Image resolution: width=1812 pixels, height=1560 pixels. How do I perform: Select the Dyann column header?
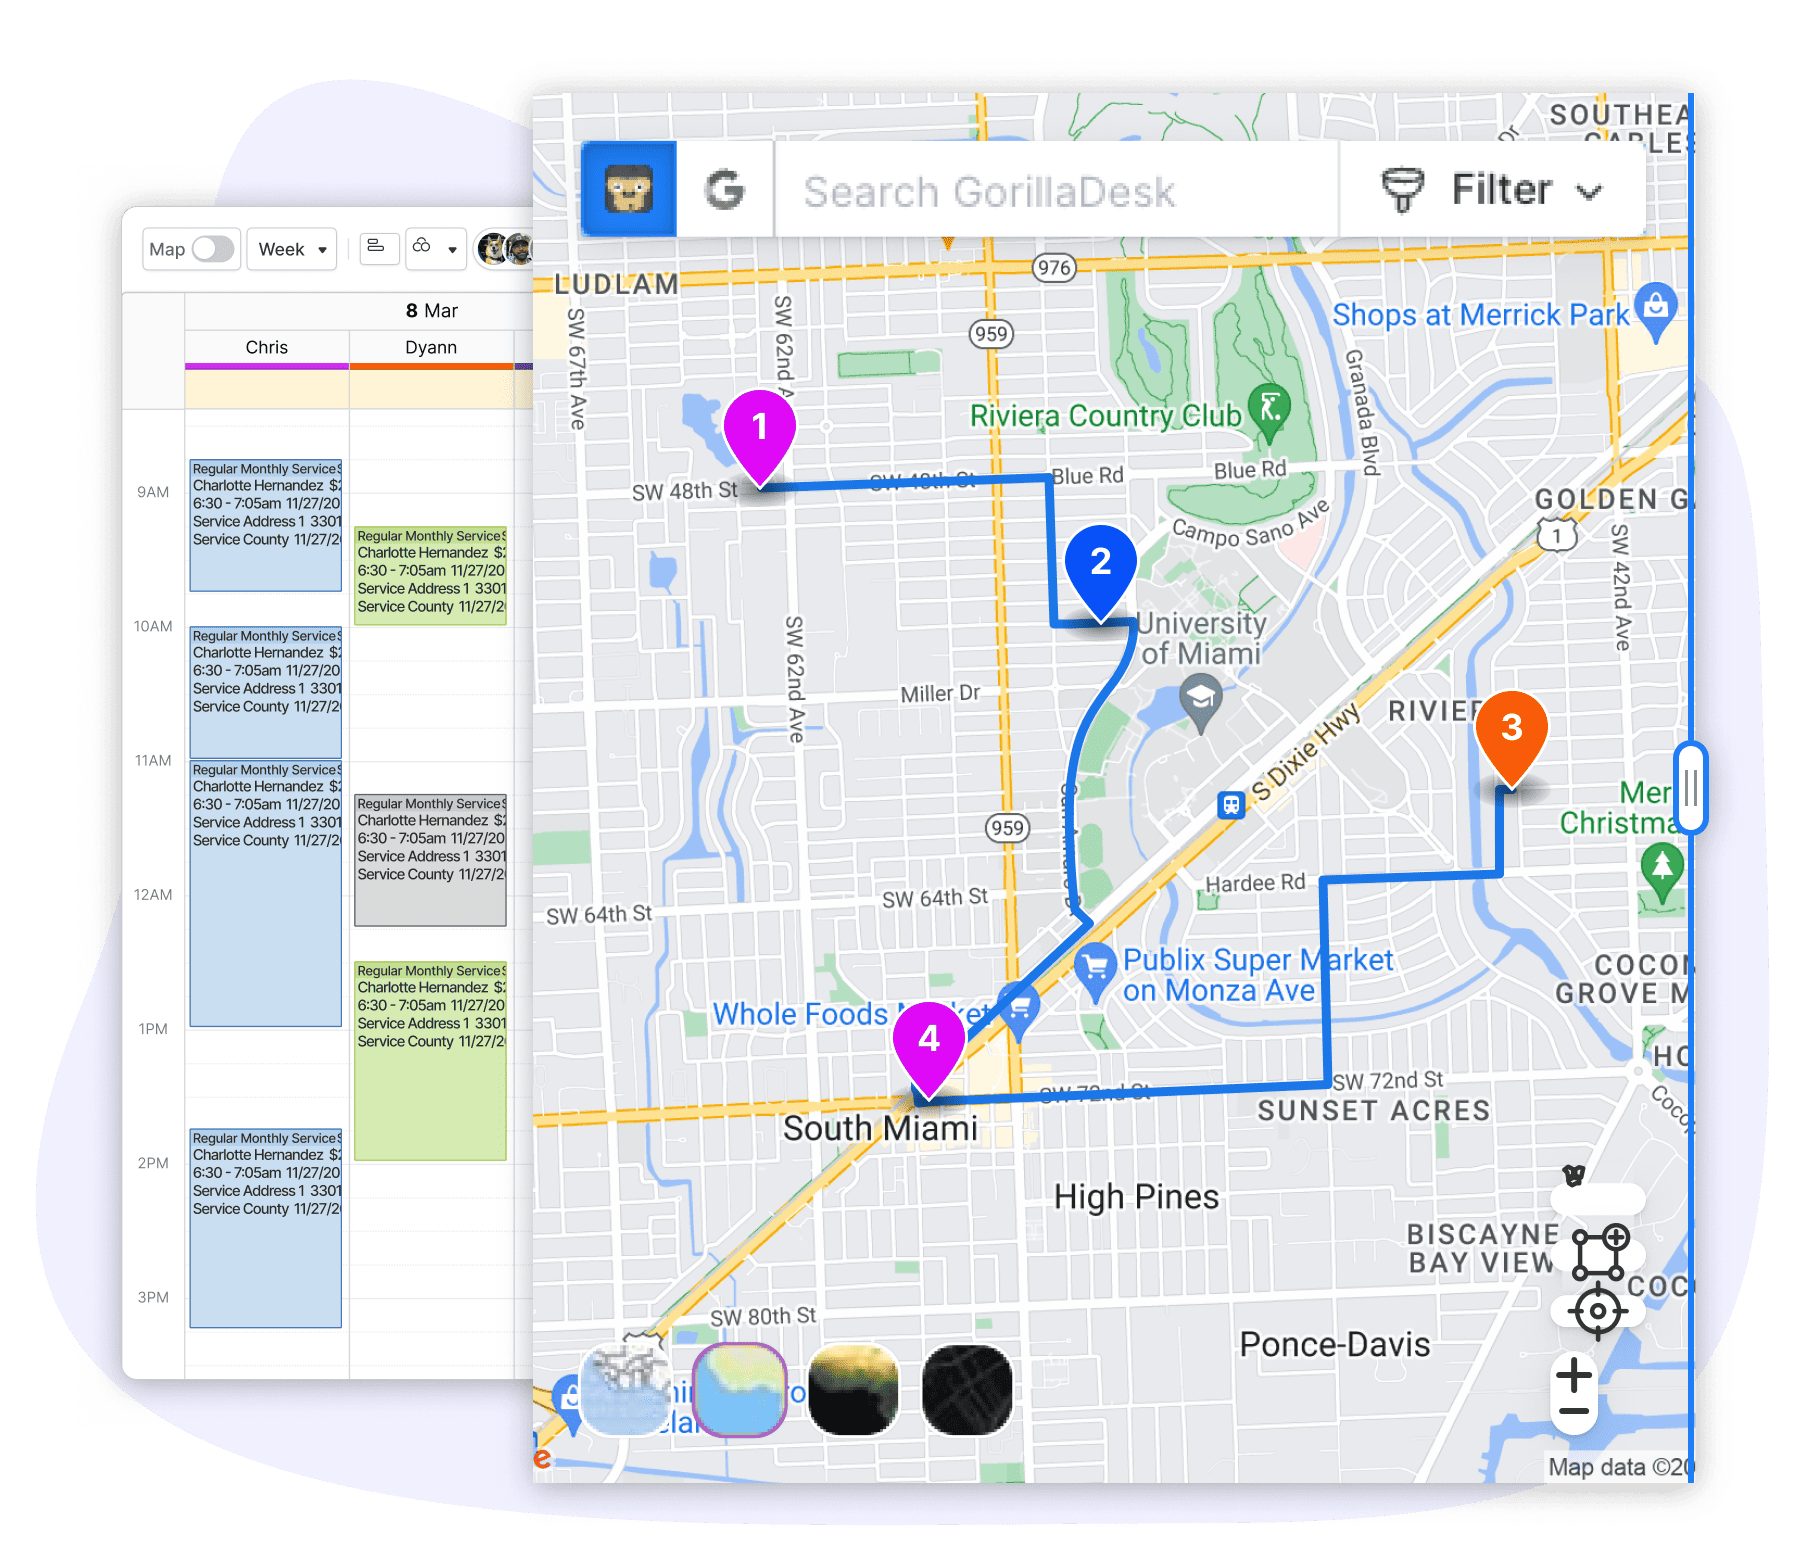point(431,347)
